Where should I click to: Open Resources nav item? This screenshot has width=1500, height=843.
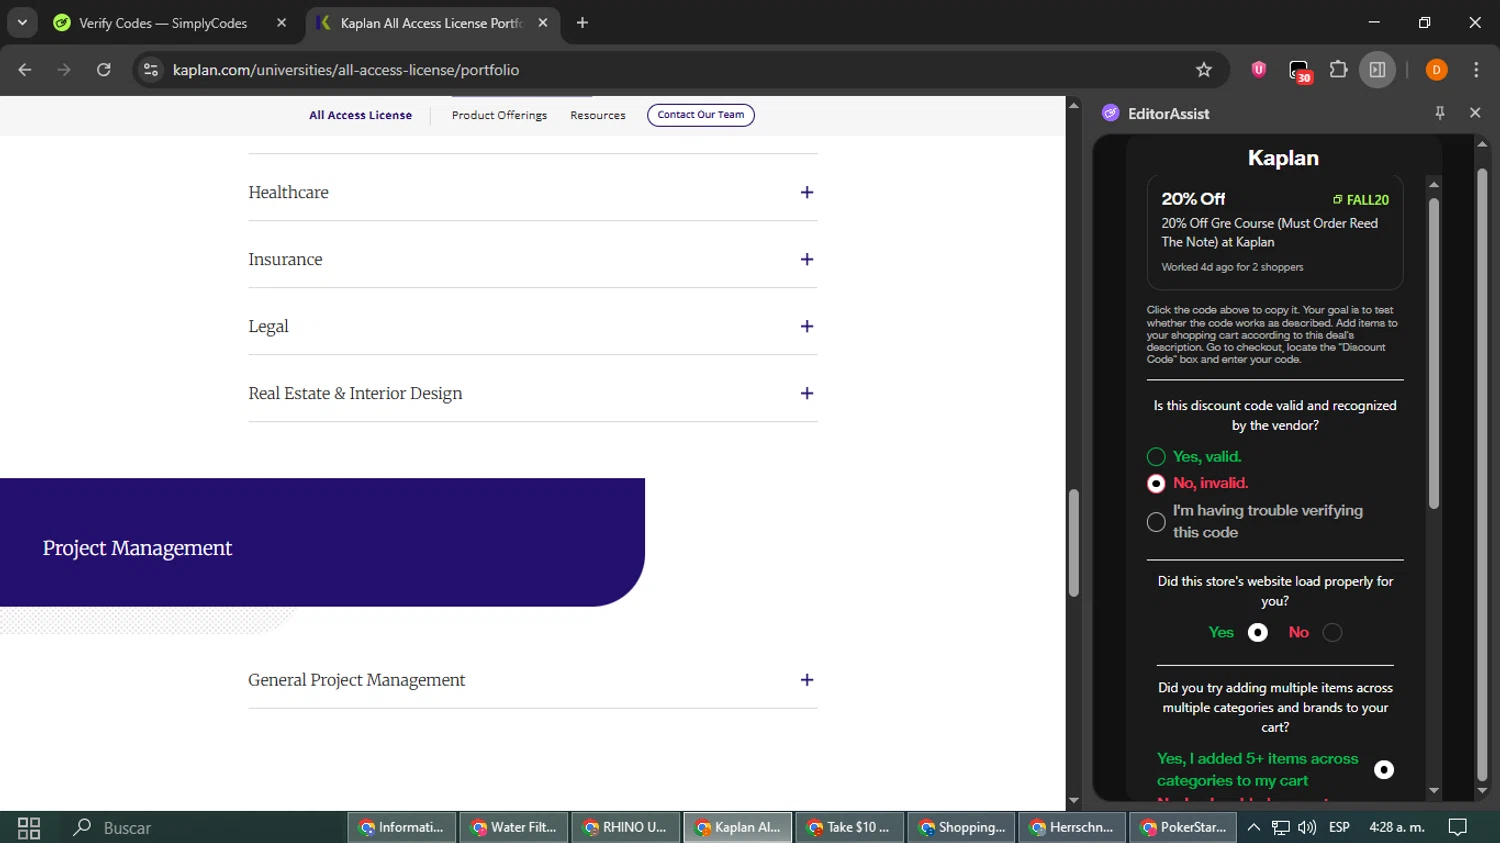click(x=598, y=115)
